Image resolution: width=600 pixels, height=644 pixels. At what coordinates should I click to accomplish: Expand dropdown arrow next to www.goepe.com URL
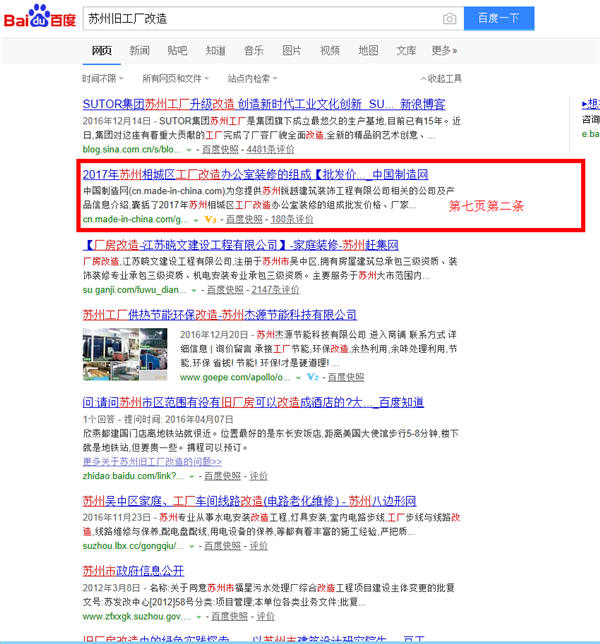[298, 378]
